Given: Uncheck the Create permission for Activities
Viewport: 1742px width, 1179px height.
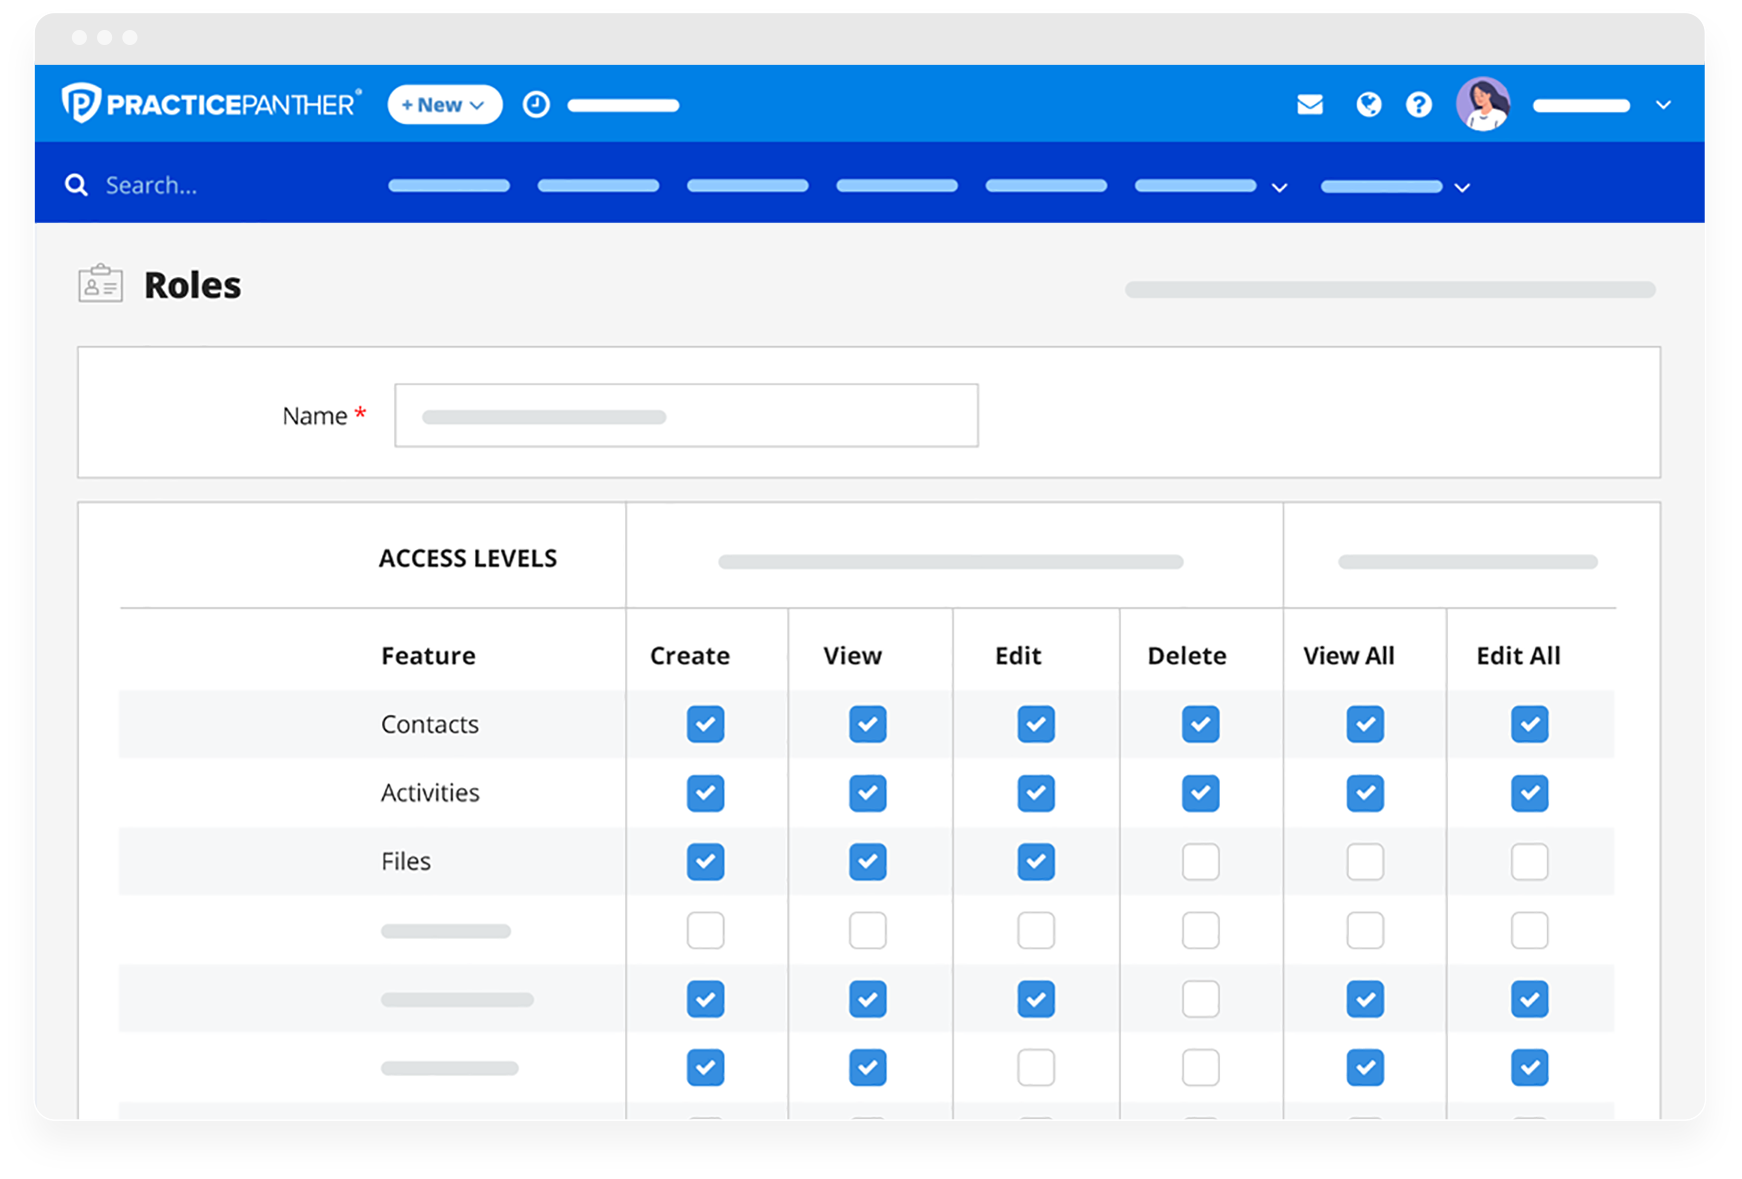Looking at the screenshot, I should [706, 793].
